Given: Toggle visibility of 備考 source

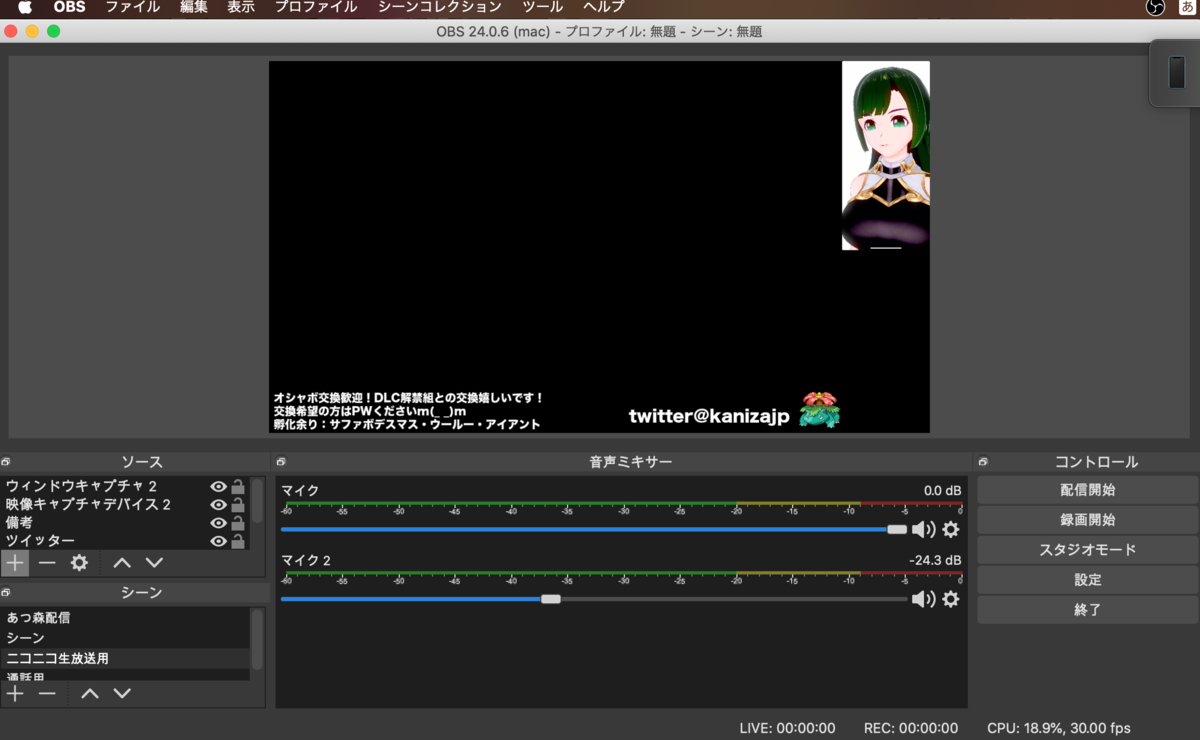Looking at the screenshot, I should click(218, 523).
